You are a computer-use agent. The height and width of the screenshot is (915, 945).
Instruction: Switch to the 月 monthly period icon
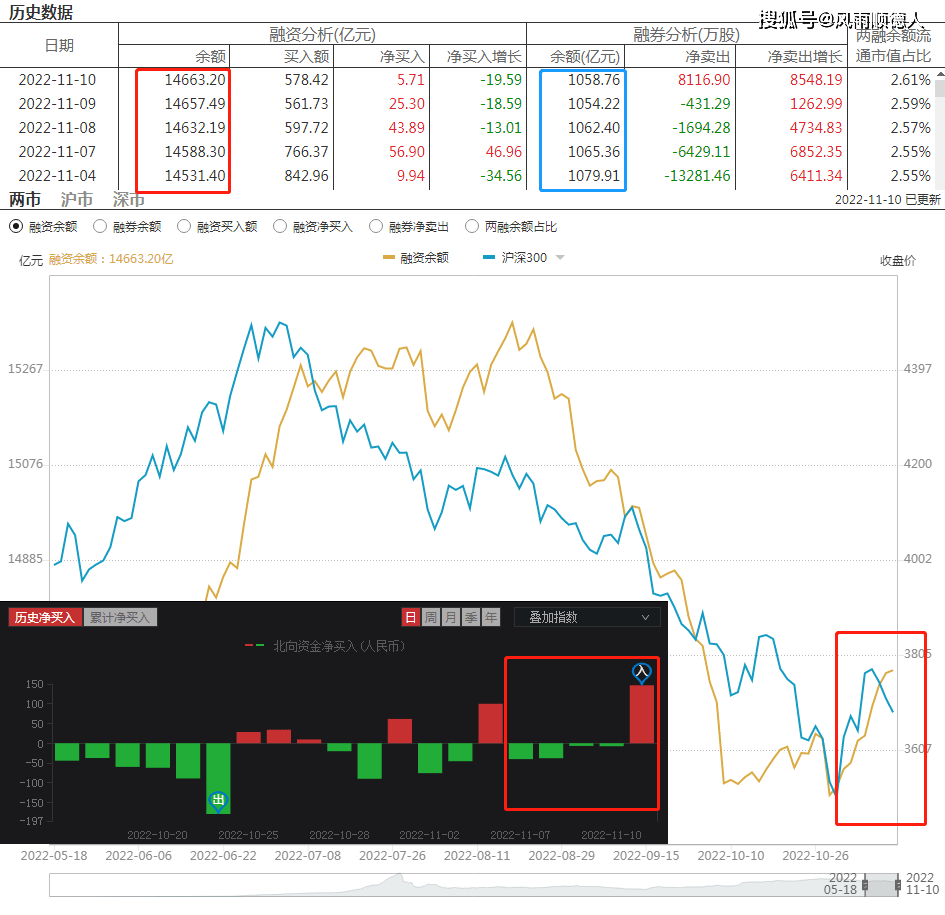point(450,617)
